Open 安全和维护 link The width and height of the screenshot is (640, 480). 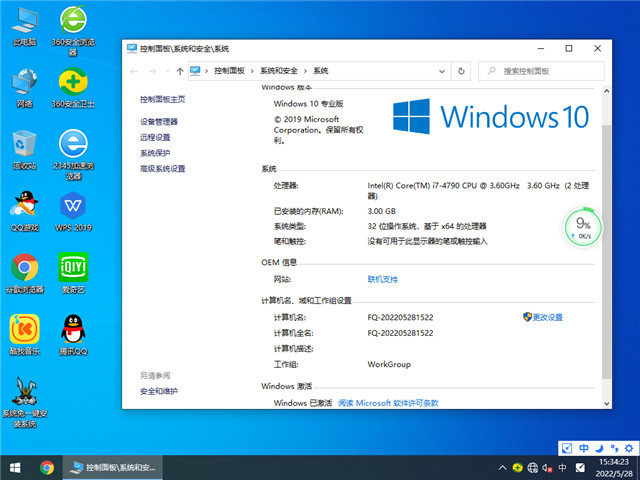(x=159, y=391)
